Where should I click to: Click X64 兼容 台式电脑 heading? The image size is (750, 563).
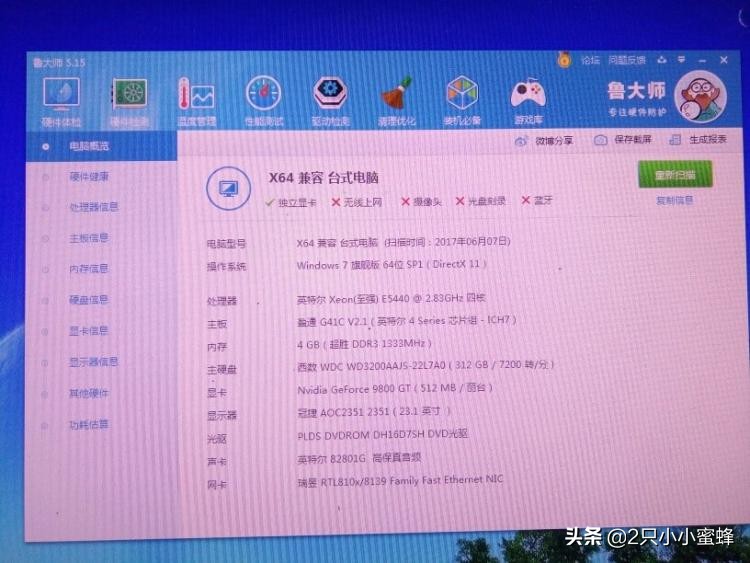pos(324,178)
